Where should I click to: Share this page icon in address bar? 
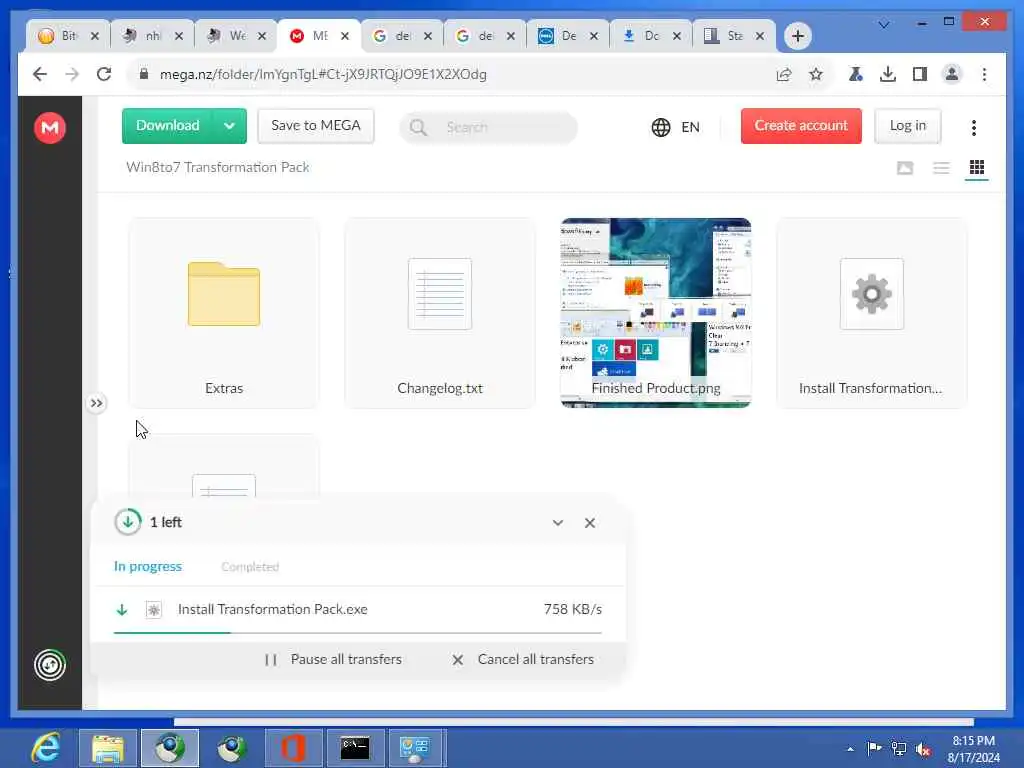(784, 74)
